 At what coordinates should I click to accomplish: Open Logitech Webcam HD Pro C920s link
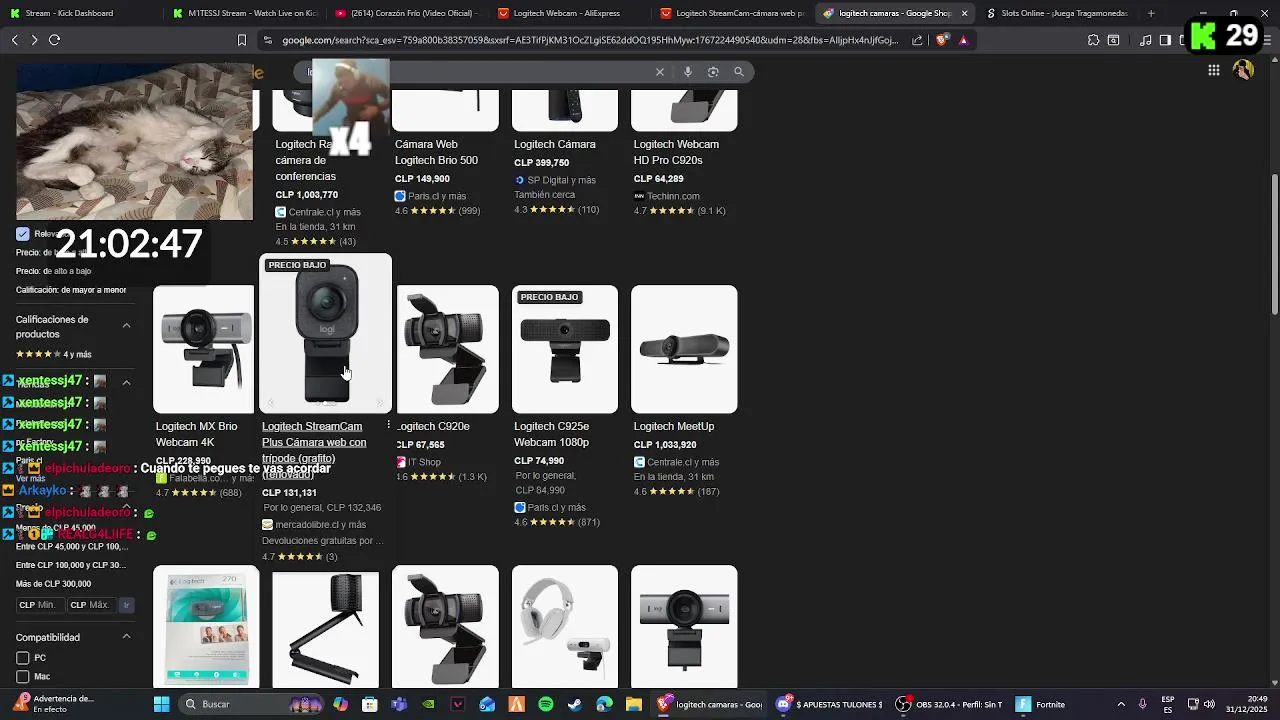click(676, 152)
